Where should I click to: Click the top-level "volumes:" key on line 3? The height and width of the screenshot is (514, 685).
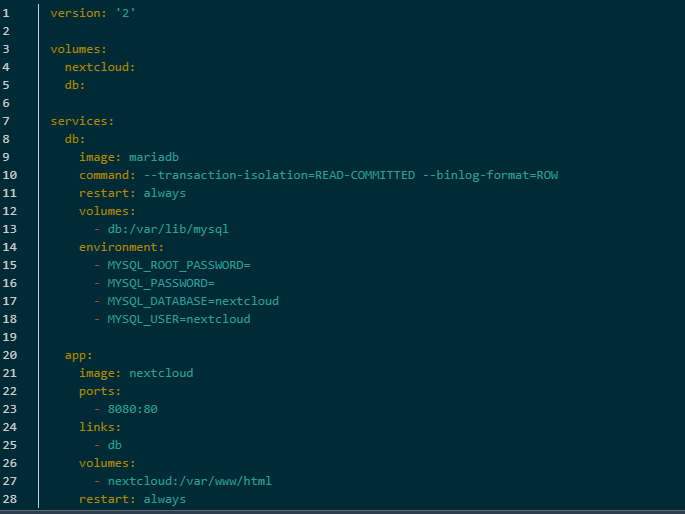tap(79, 49)
